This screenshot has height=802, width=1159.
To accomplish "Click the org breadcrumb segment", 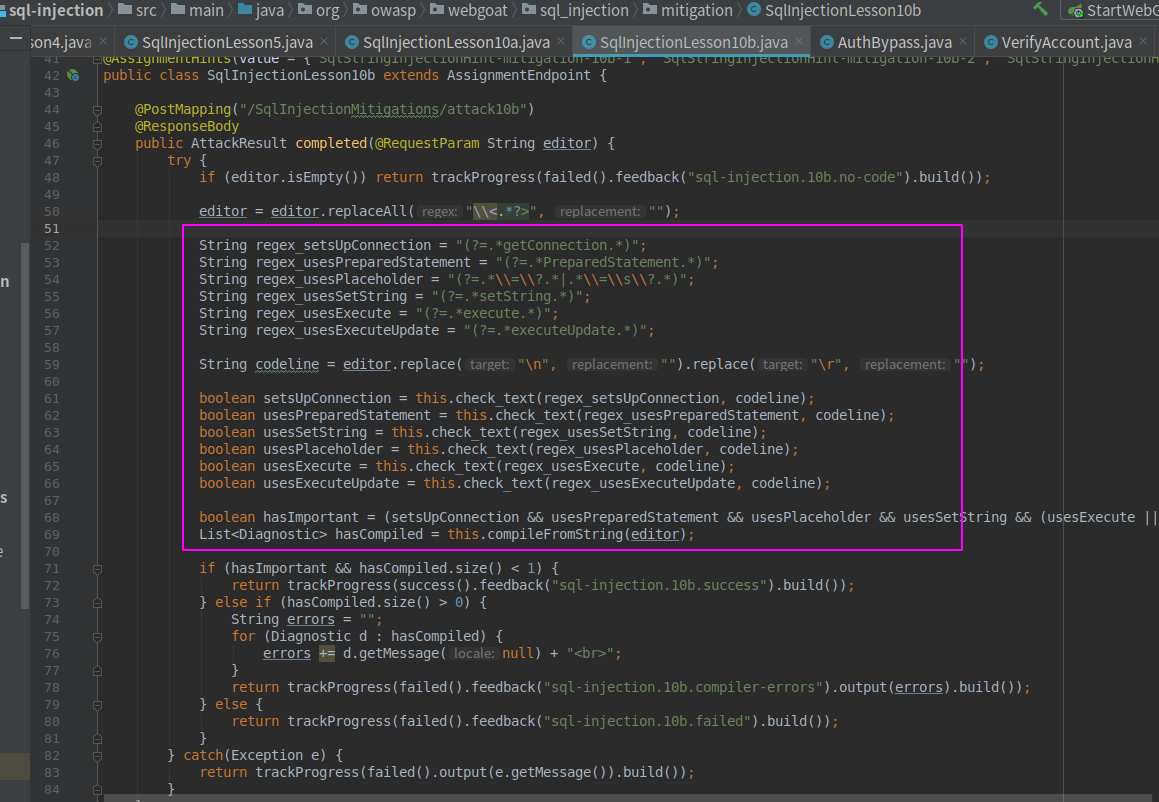I will (327, 10).
